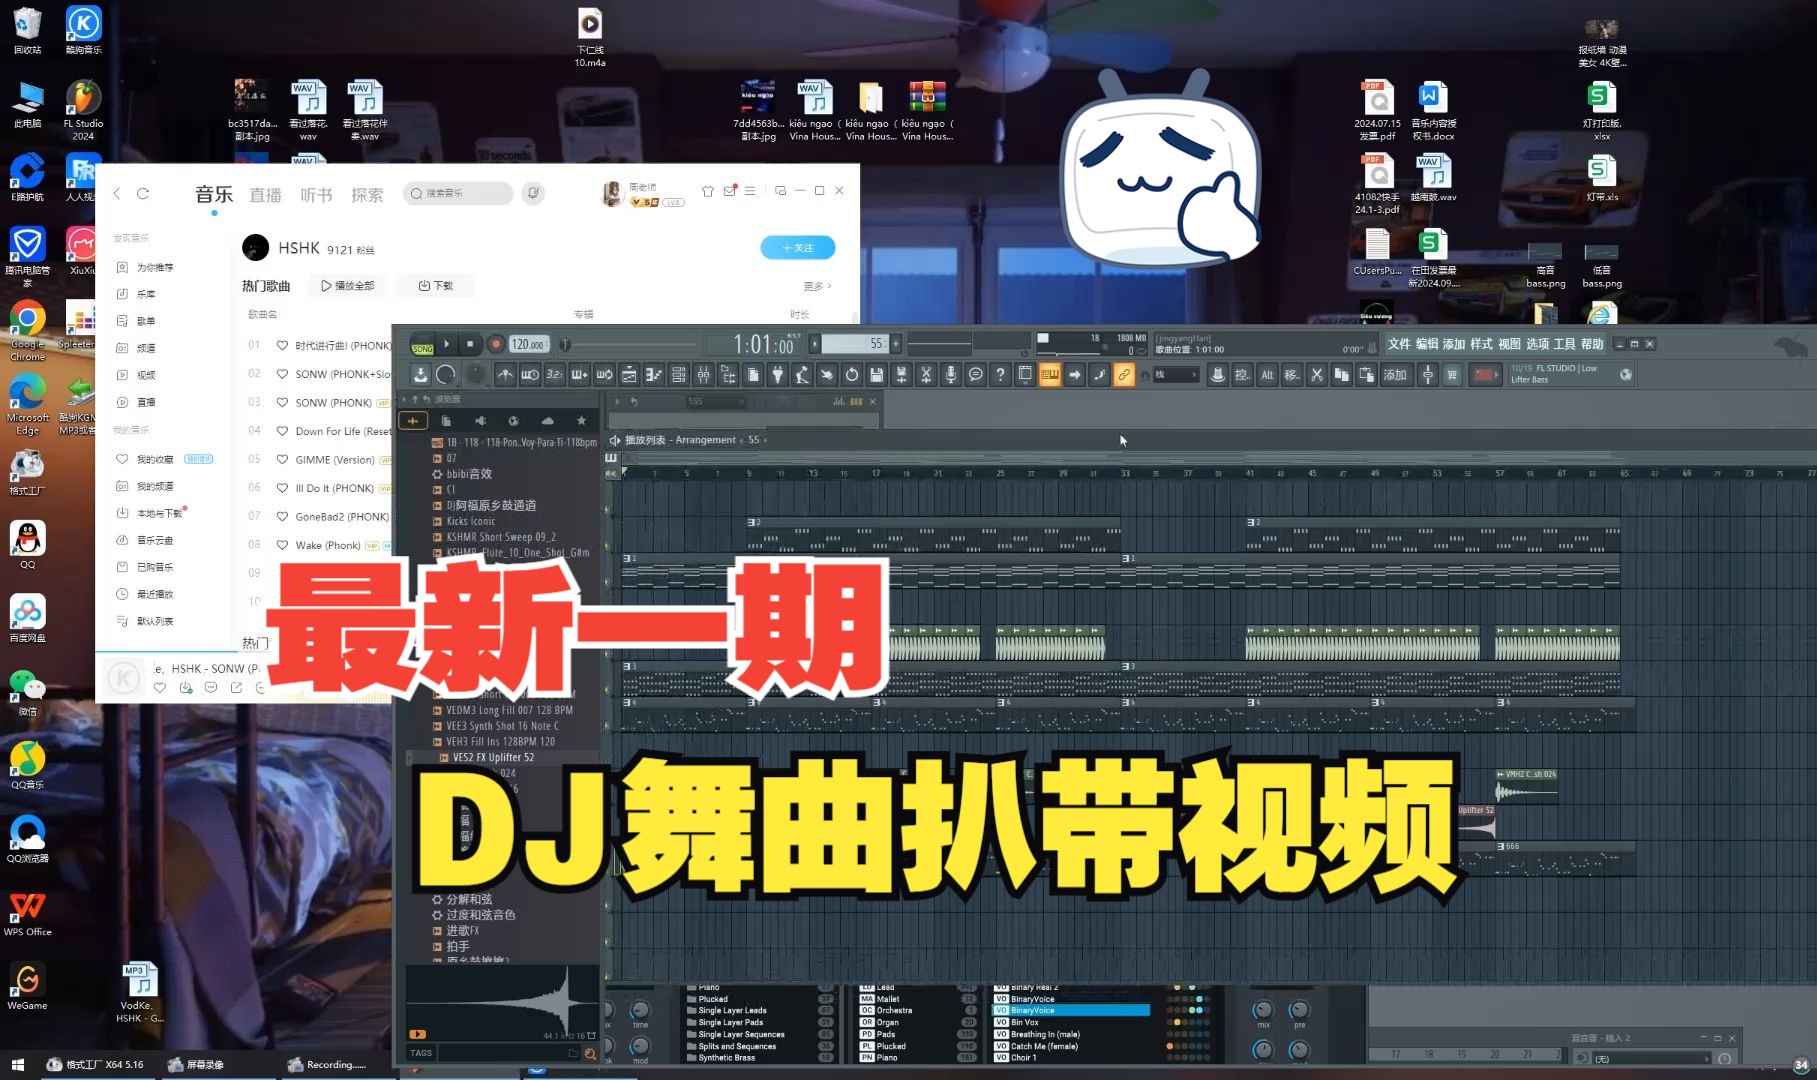Click the 更多 link in music player
The height and width of the screenshot is (1080, 1817).
pos(817,286)
